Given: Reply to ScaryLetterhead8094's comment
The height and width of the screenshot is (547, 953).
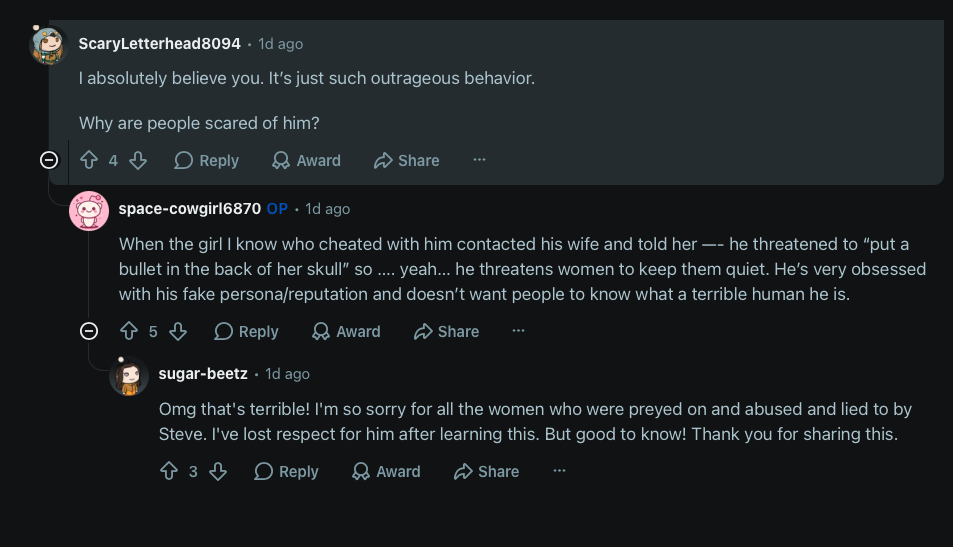Looking at the screenshot, I should [x=207, y=160].
